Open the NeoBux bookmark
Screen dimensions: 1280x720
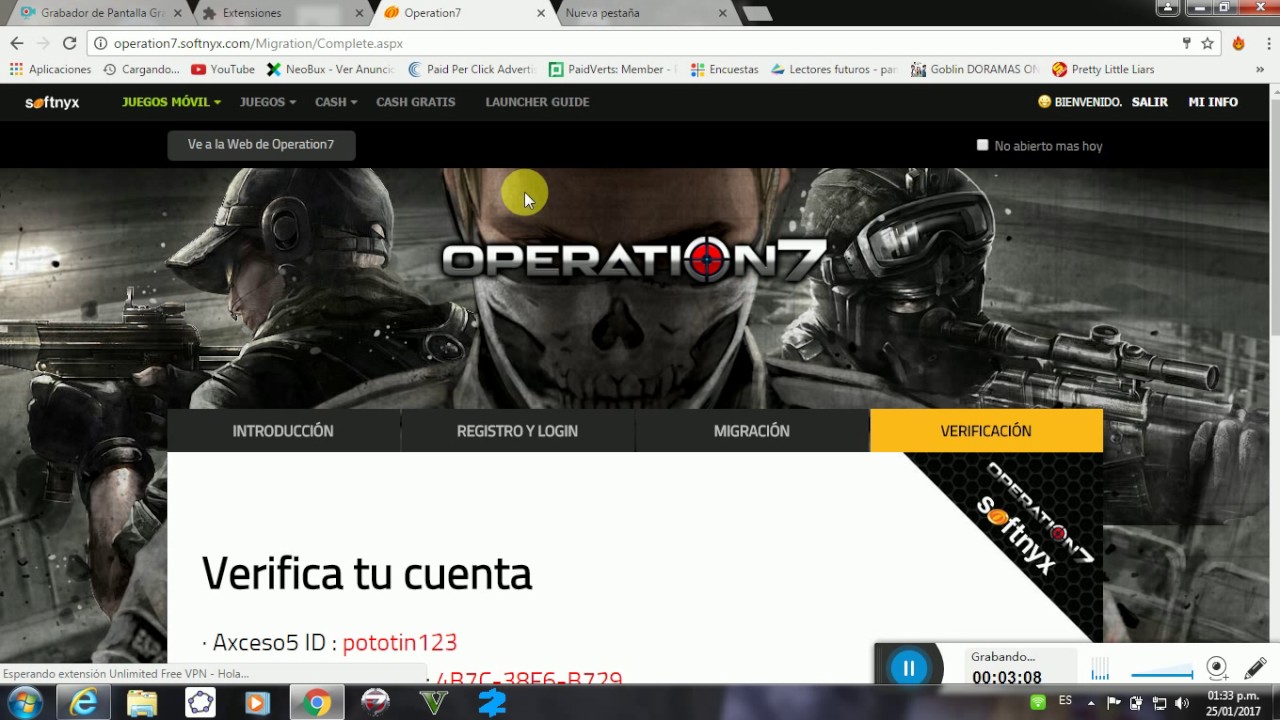pos(330,69)
